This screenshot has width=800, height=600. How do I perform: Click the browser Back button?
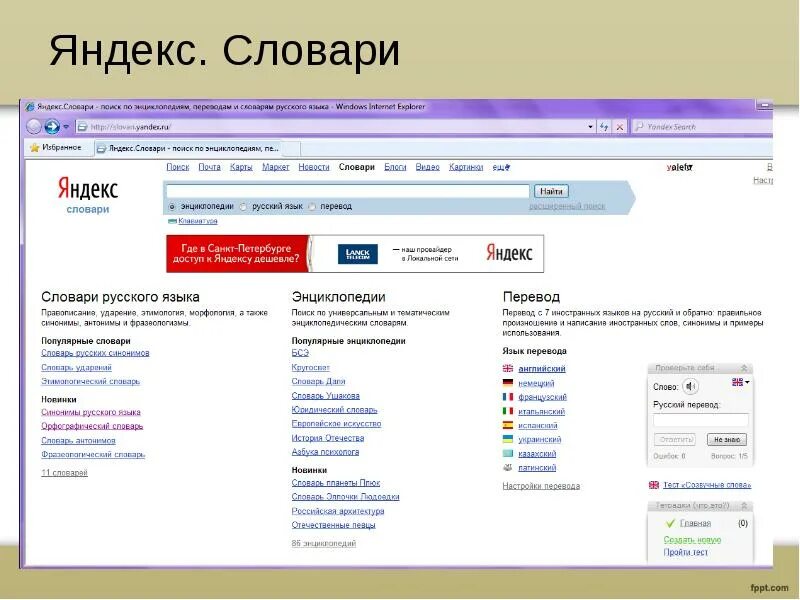34,127
